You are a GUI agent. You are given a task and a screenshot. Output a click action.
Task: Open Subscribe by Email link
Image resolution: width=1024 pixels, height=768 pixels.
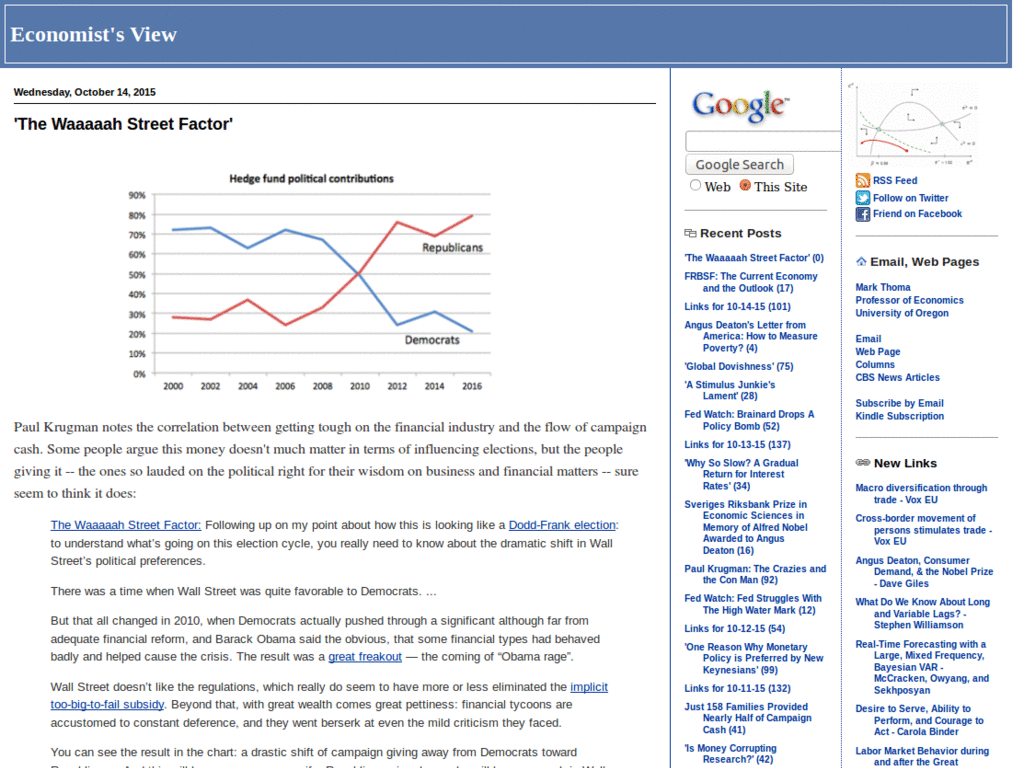point(899,404)
